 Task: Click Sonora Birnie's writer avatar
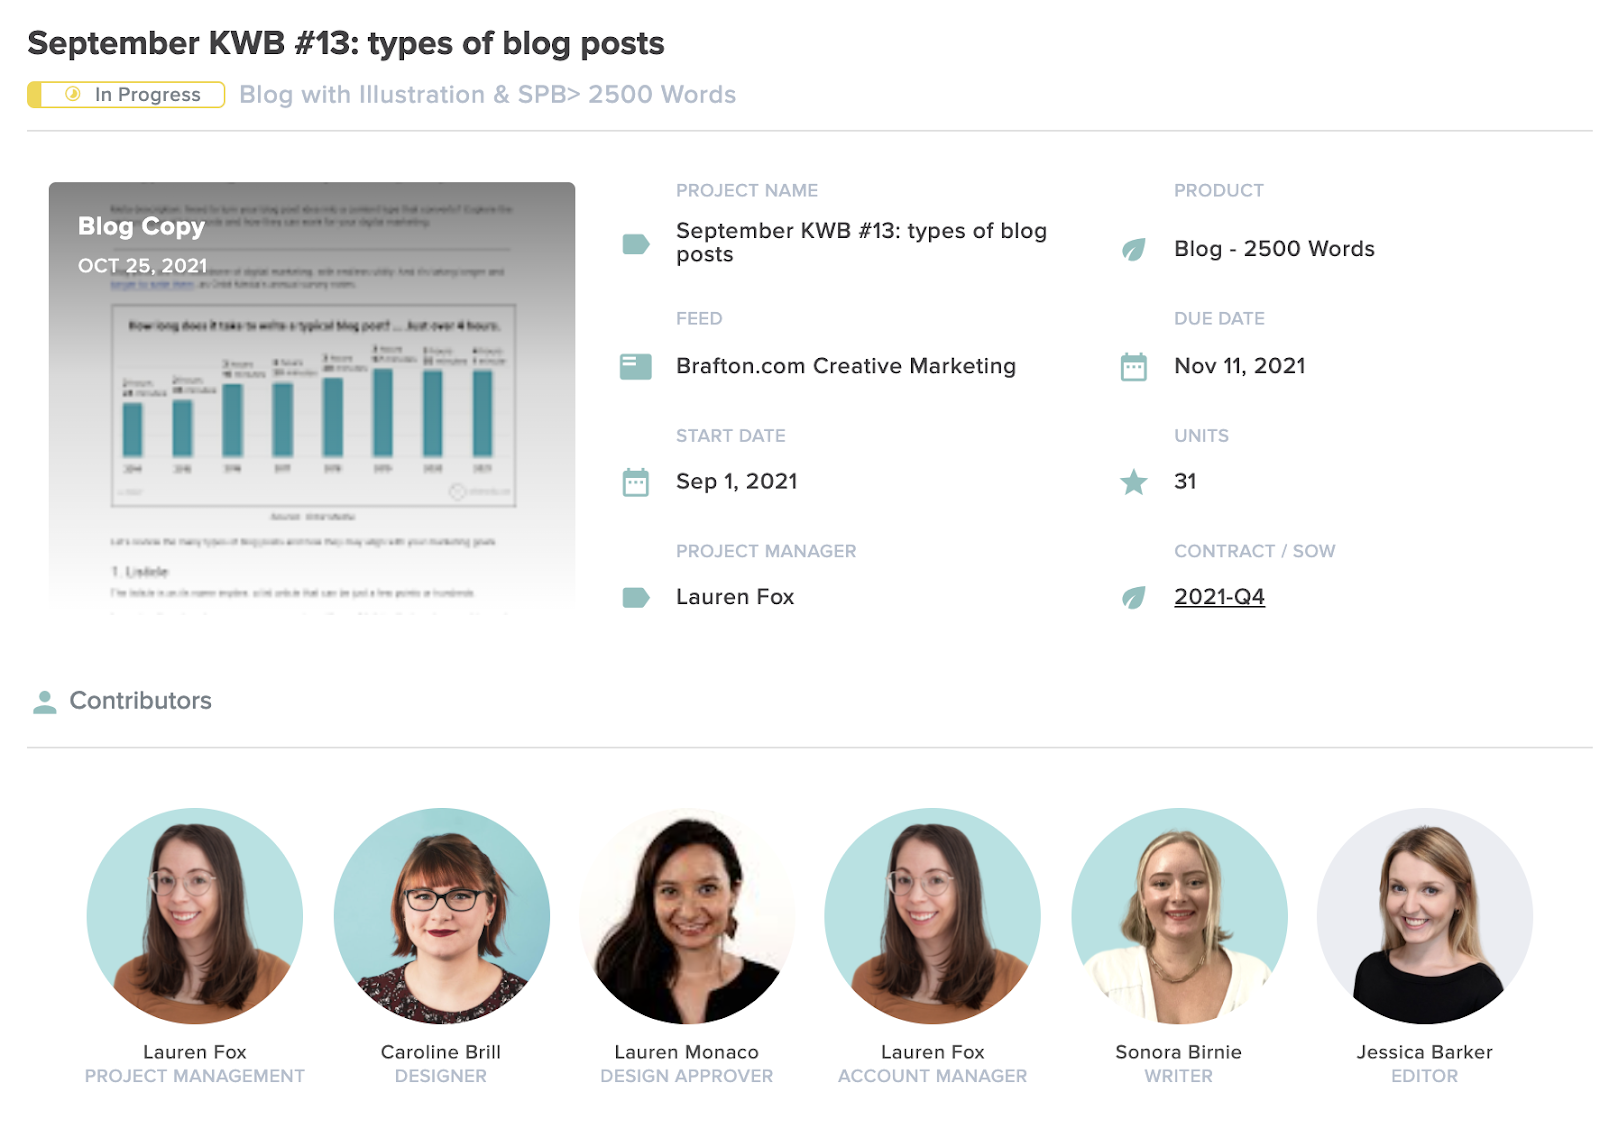tap(1179, 915)
